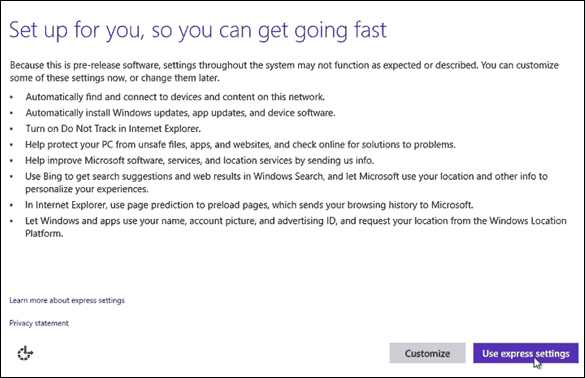Select the 'Use Bing to get search suggestions' line

[x=286, y=176]
